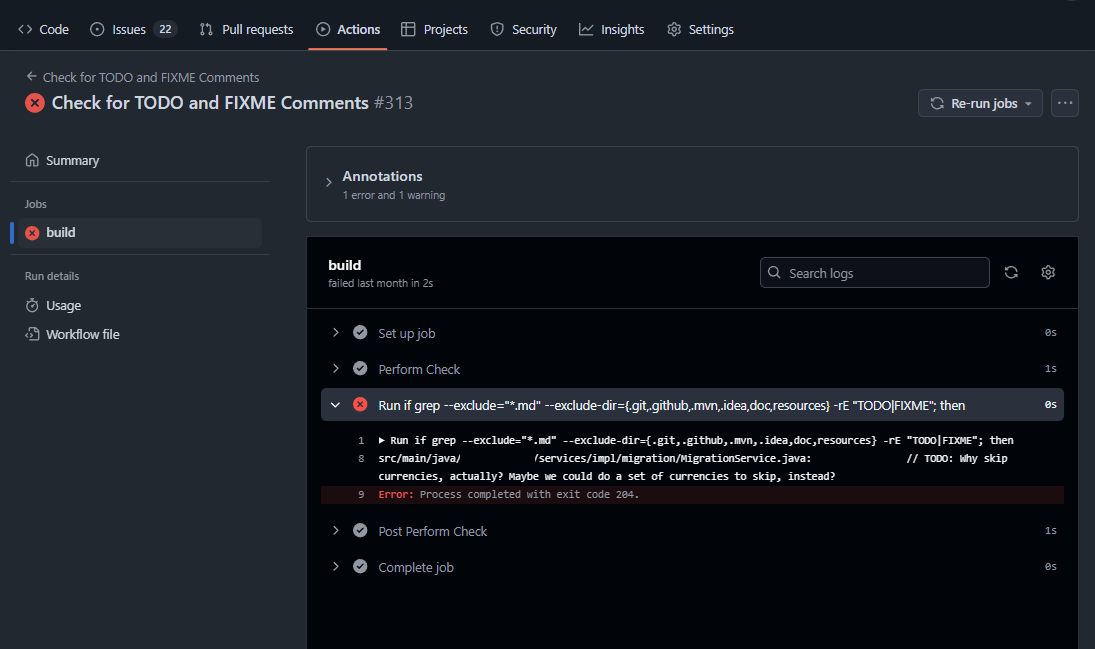
Task: Click the three-dot more options button
Action: (x=1064, y=103)
